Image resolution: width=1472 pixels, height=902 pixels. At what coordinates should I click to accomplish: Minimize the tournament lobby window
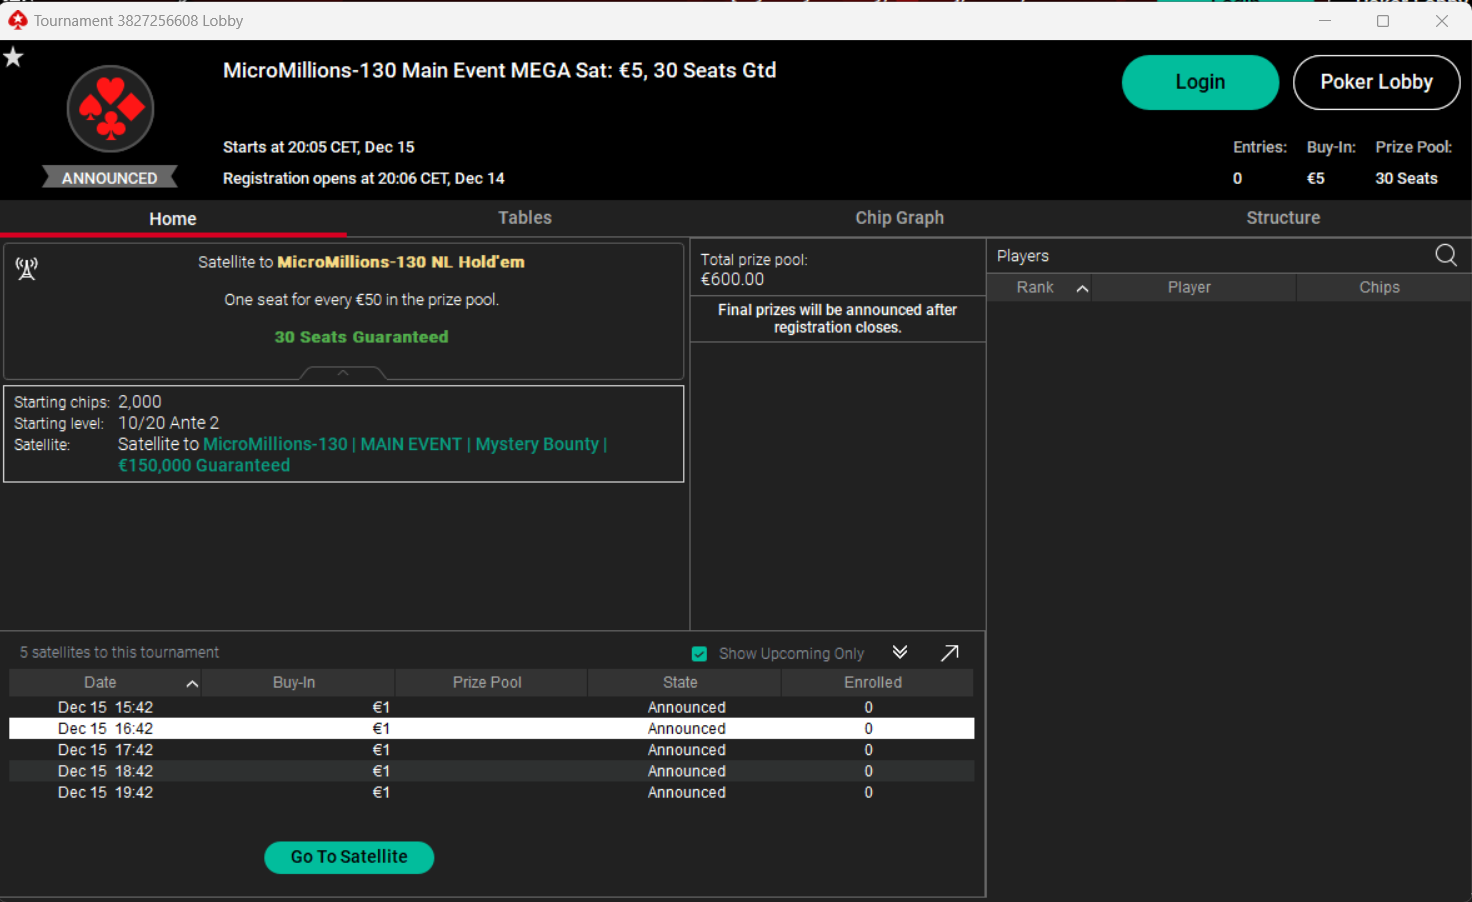[1325, 20]
